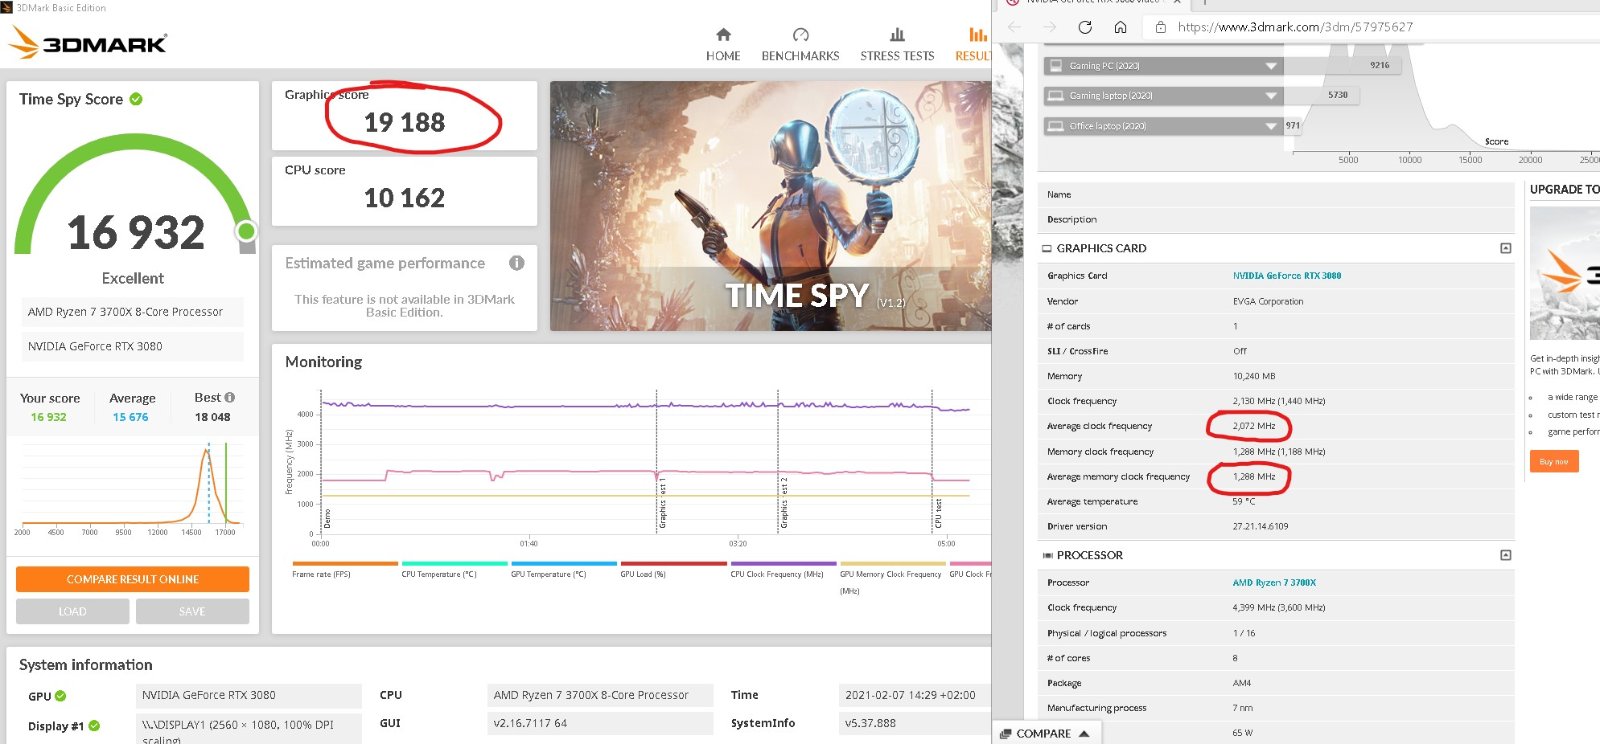Click the green check beside Time Spy Score
This screenshot has height=744, width=1600.
pos(136,99)
